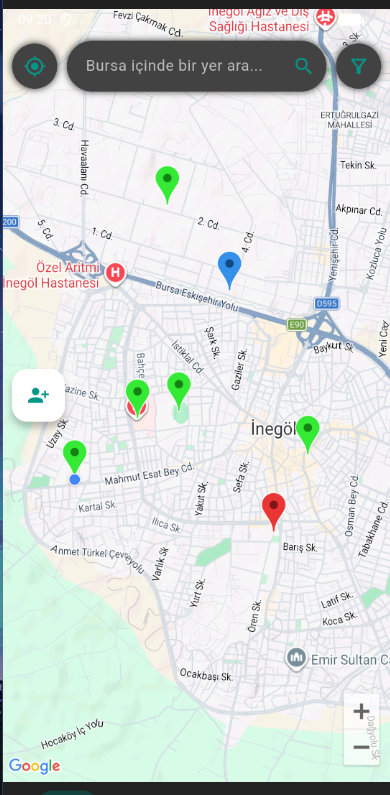The image size is (390, 795).
Task: Click the 'Ertuğrulgazi Mahallesi' label
Action: [350, 120]
